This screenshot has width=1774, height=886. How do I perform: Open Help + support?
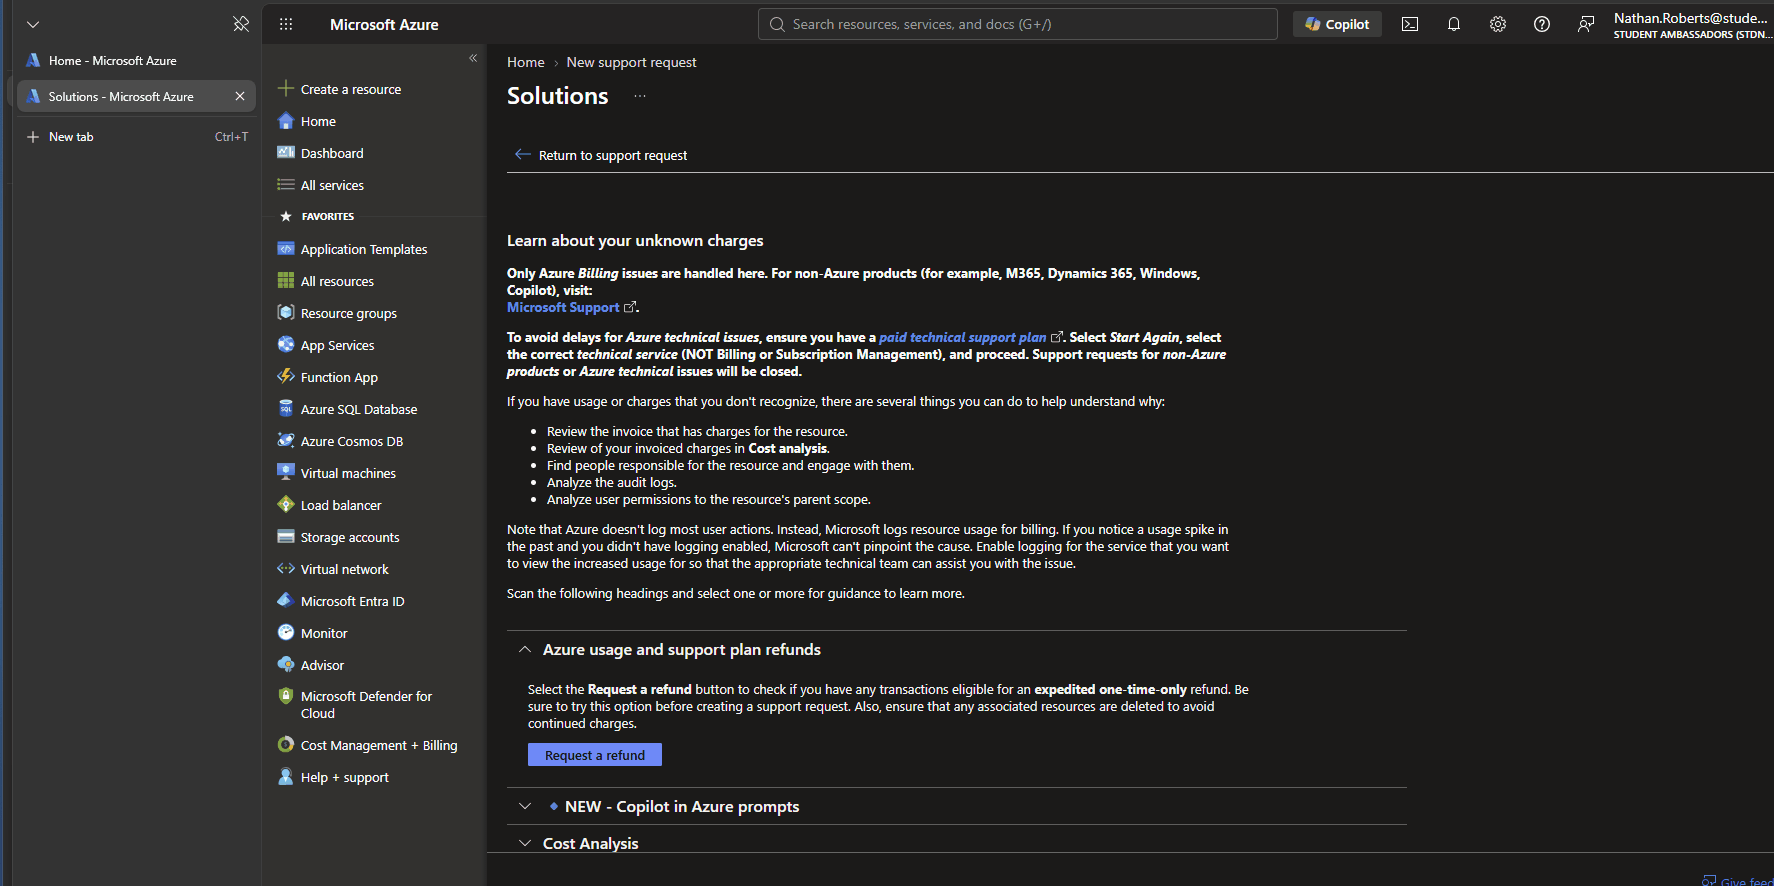345,777
